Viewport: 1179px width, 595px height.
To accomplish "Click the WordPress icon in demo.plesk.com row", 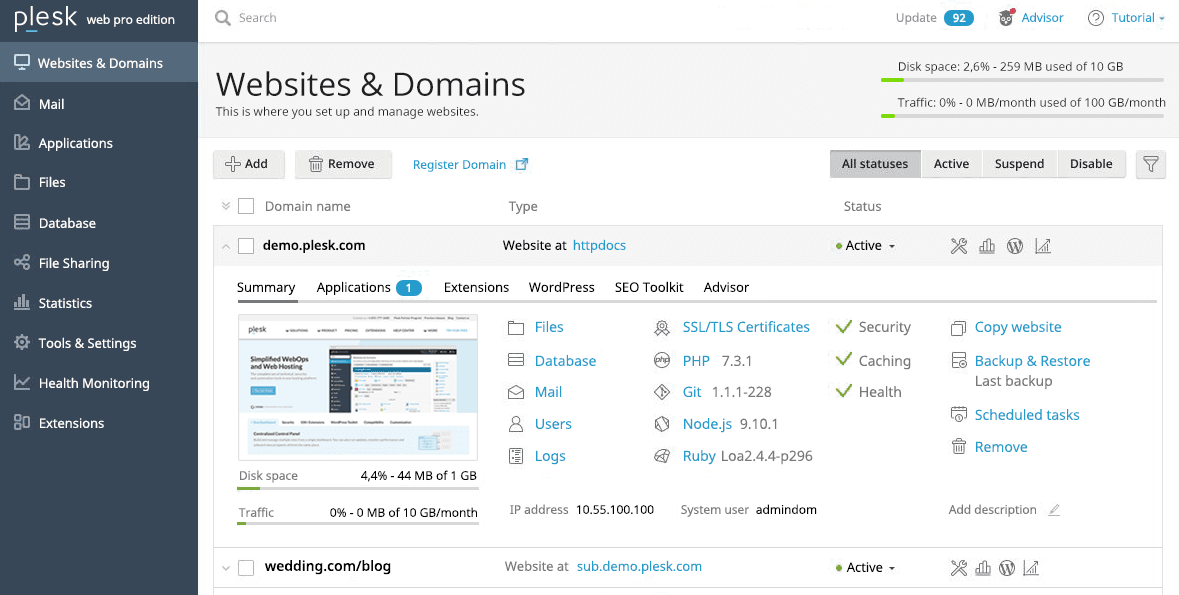I will pos(1015,246).
